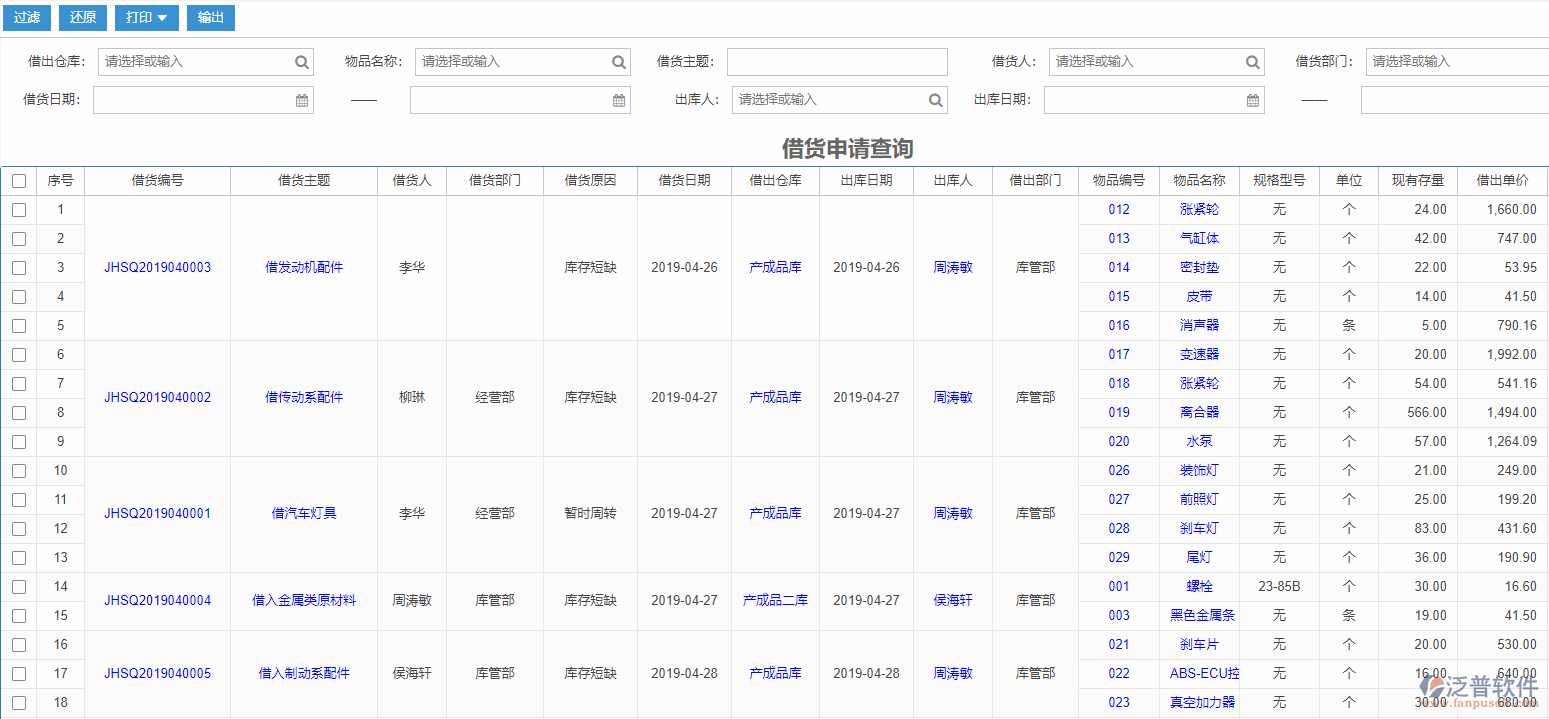Expand the 打印 dropdown button
This screenshot has width=1549, height=719.
pyautogui.click(x=147, y=18)
